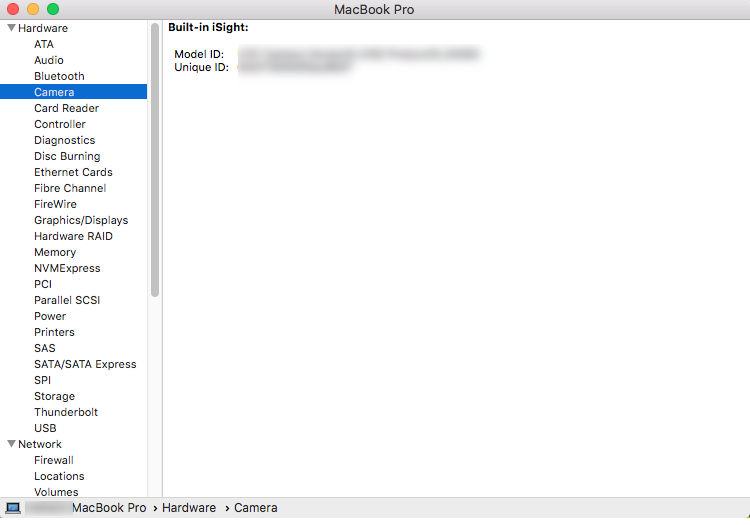The width and height of the screenshot is (750, 525).
Task: Select Firewall under Network
Action: (54, 460)
